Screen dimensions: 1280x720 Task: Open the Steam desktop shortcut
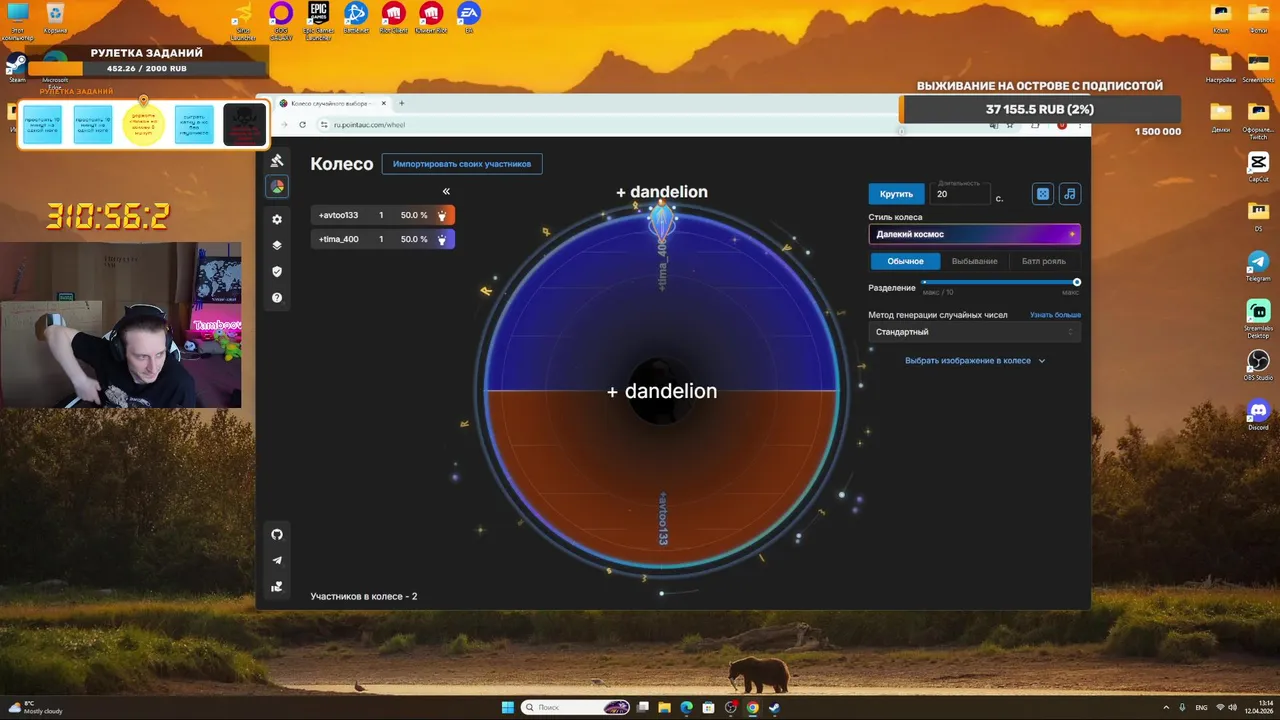(17, 69)
